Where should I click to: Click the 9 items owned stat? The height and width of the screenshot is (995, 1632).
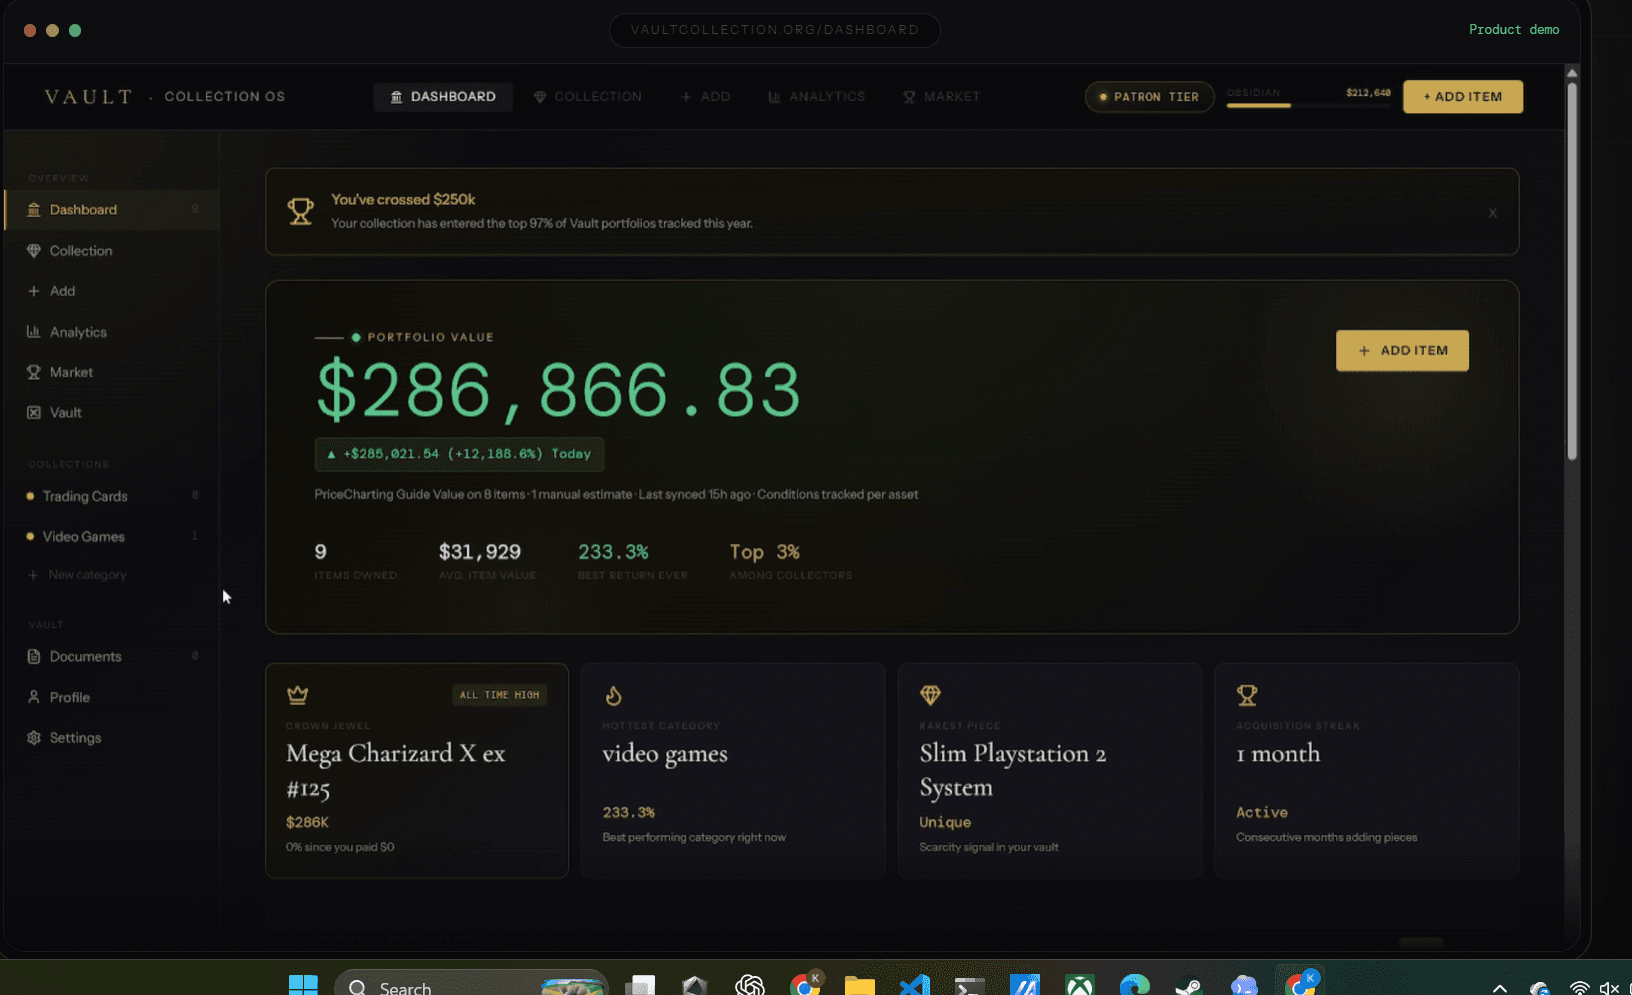355,562
